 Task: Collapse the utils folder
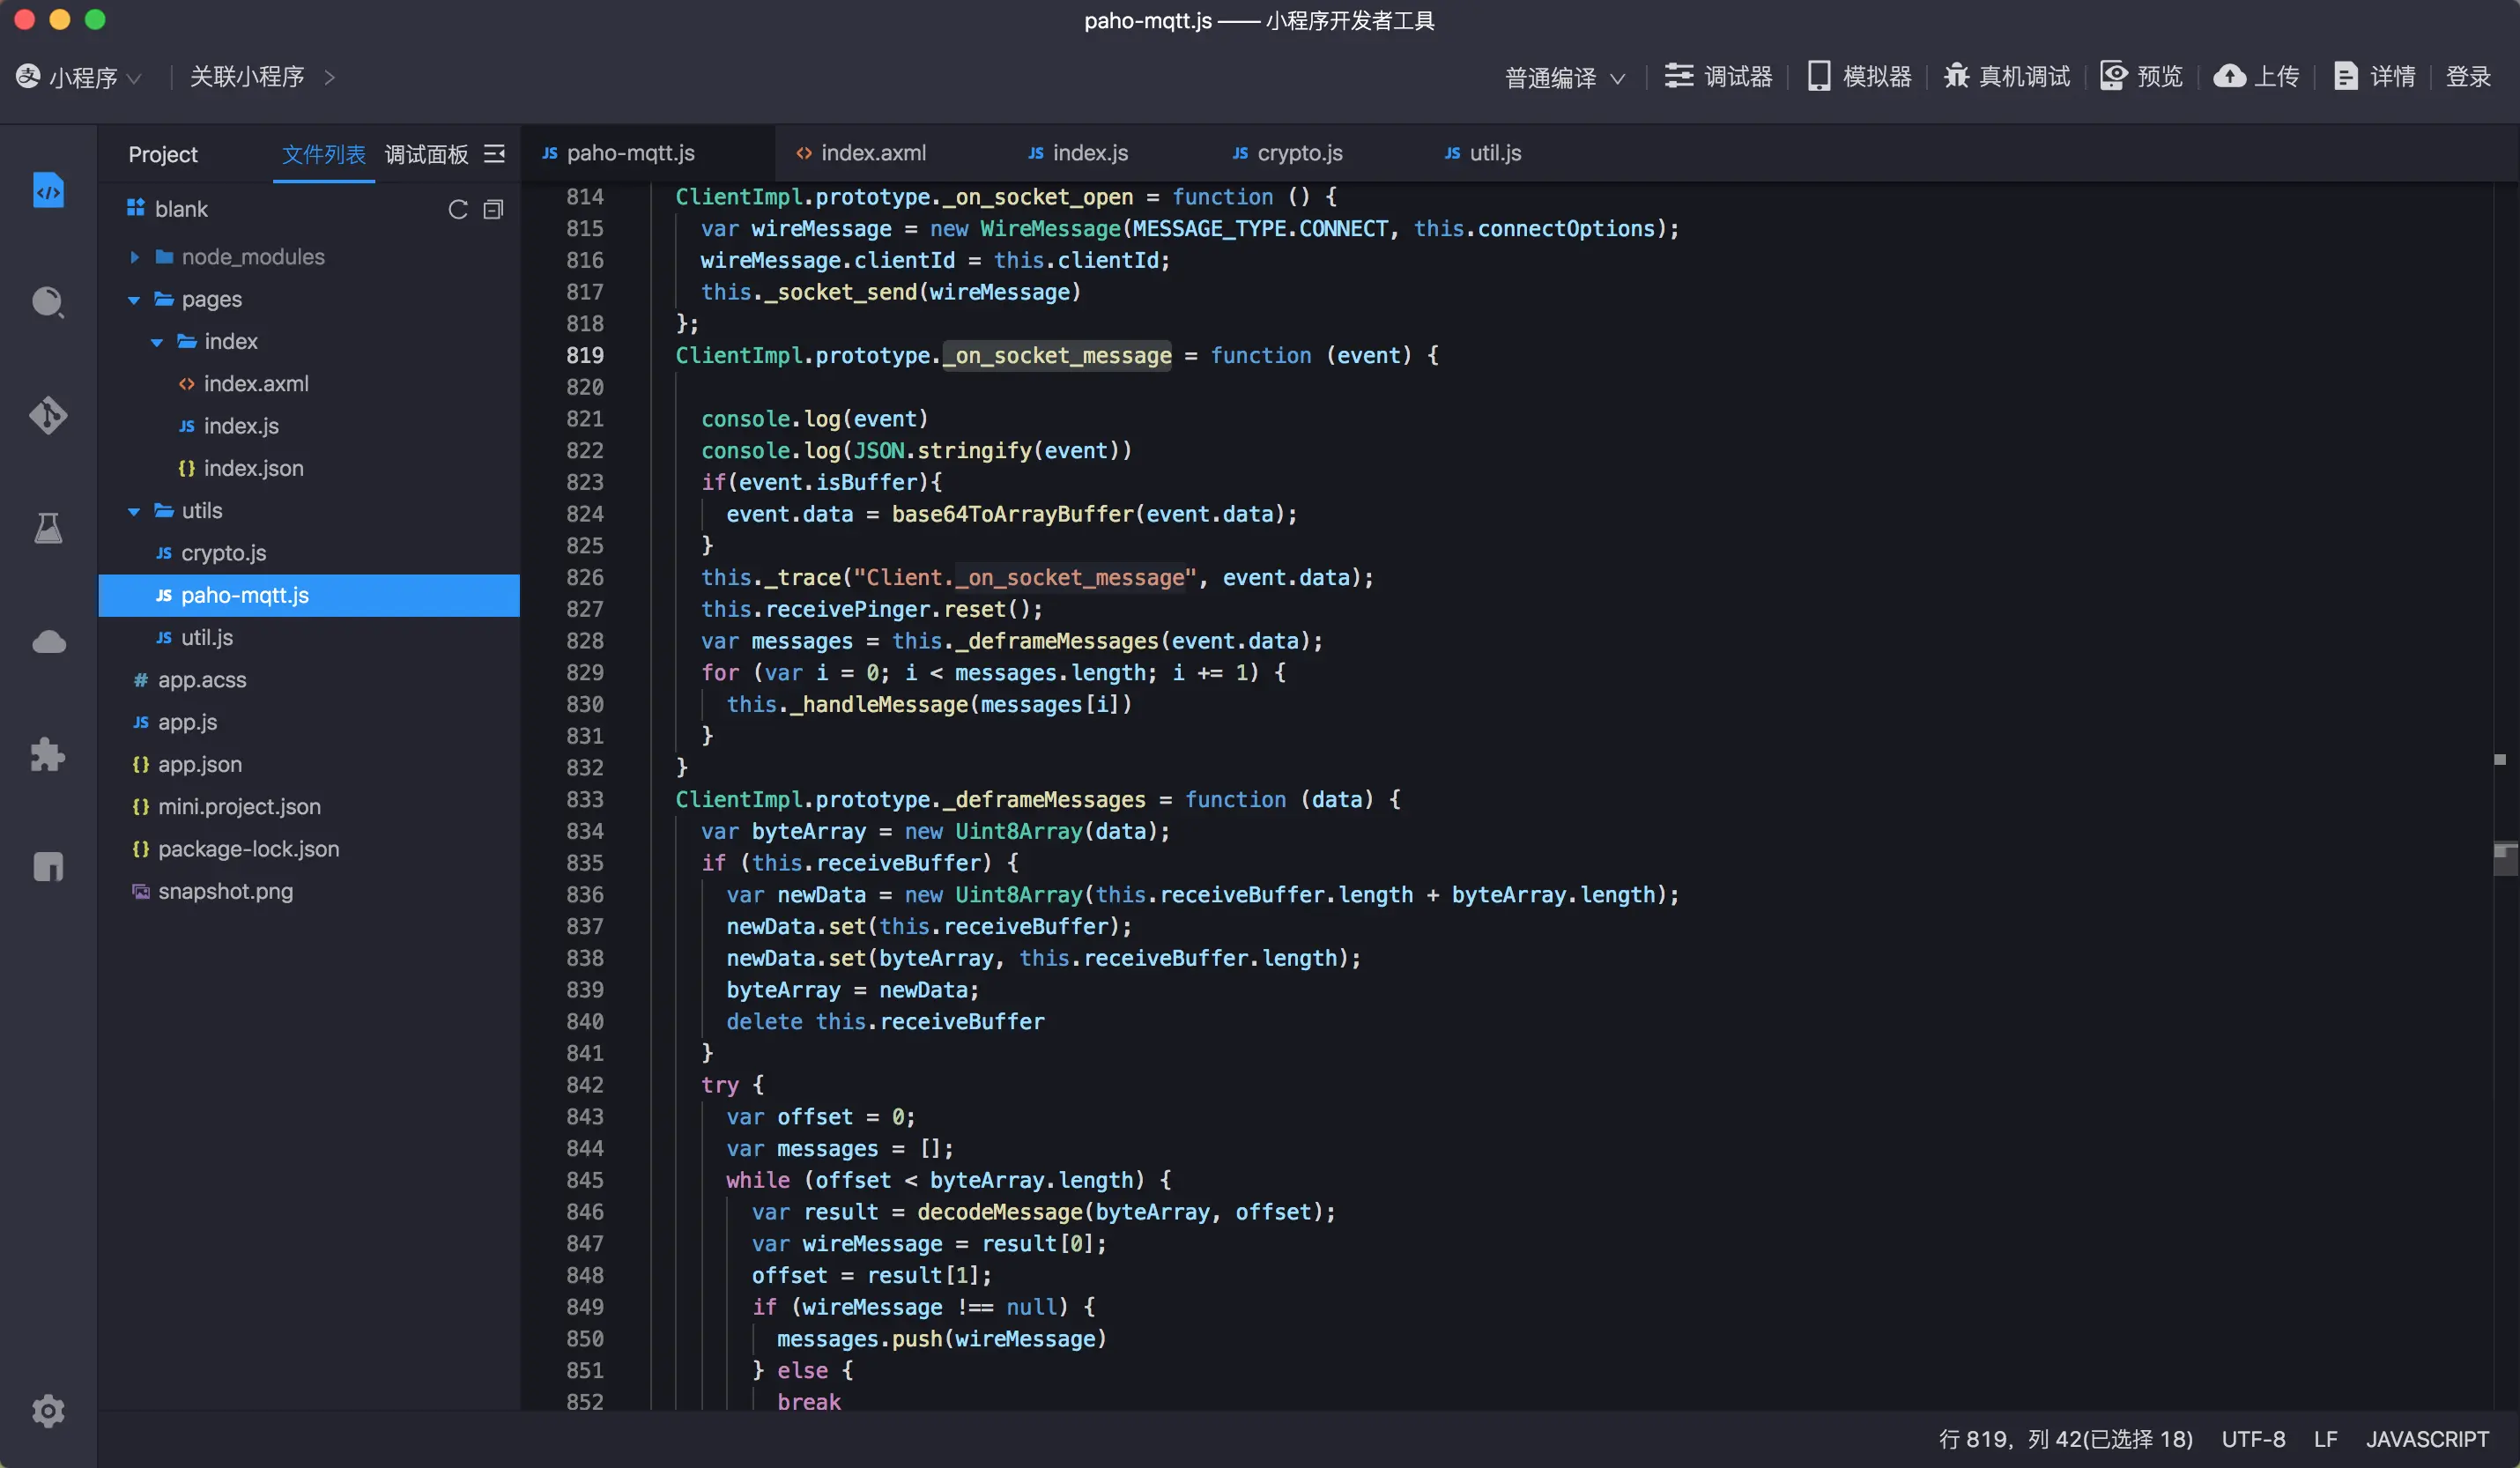(134, 511)
